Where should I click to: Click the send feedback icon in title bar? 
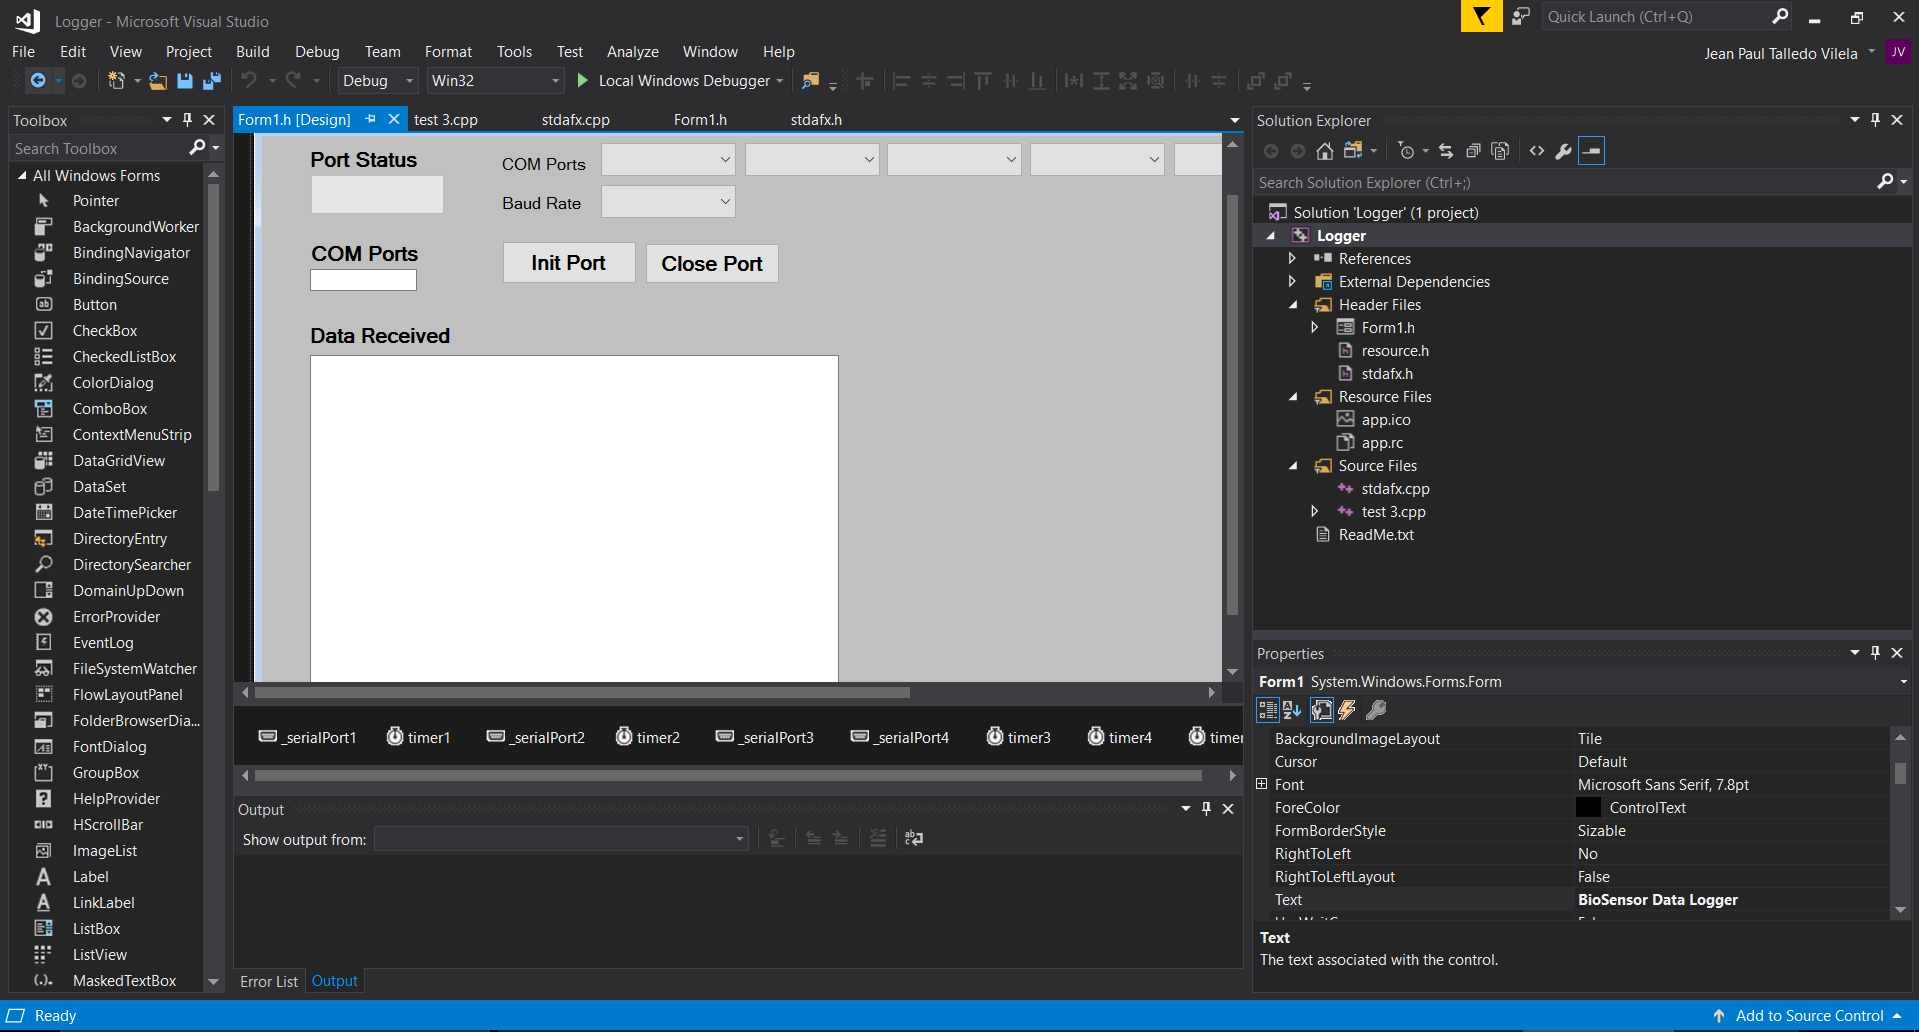pyautogui.click(x=1521, y=17)
